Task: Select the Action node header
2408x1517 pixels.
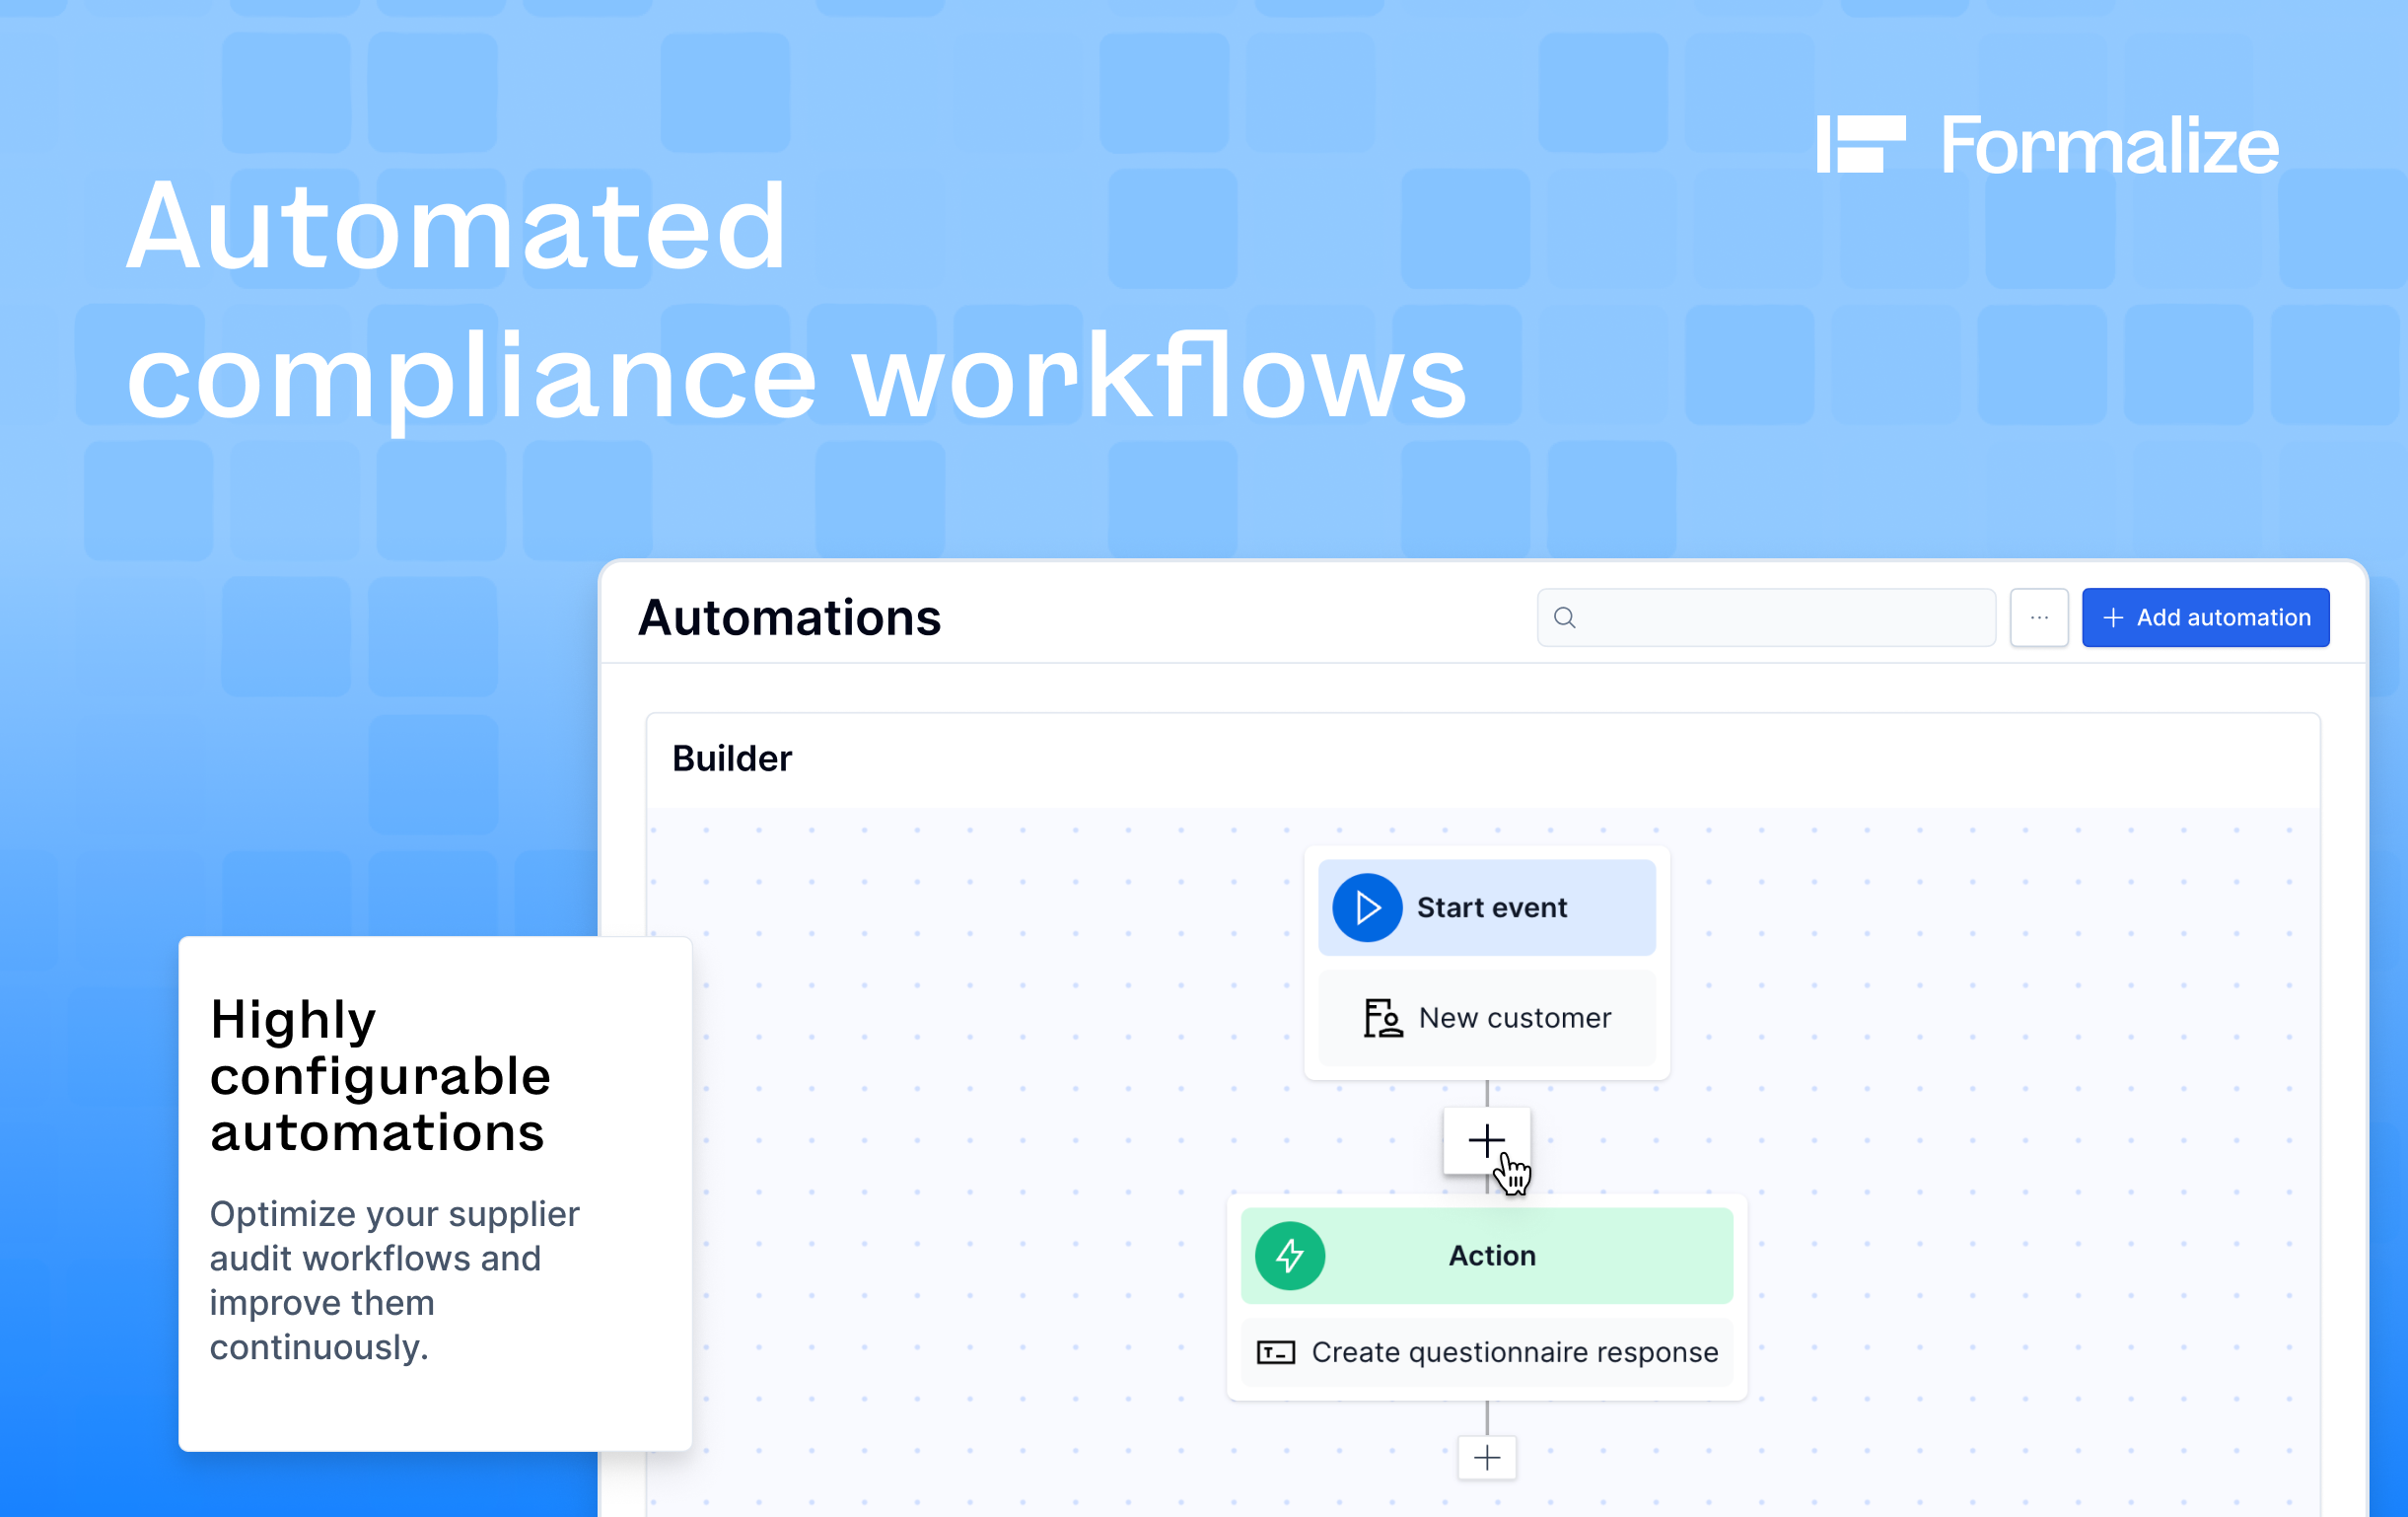Action: click(1492, 1255)
